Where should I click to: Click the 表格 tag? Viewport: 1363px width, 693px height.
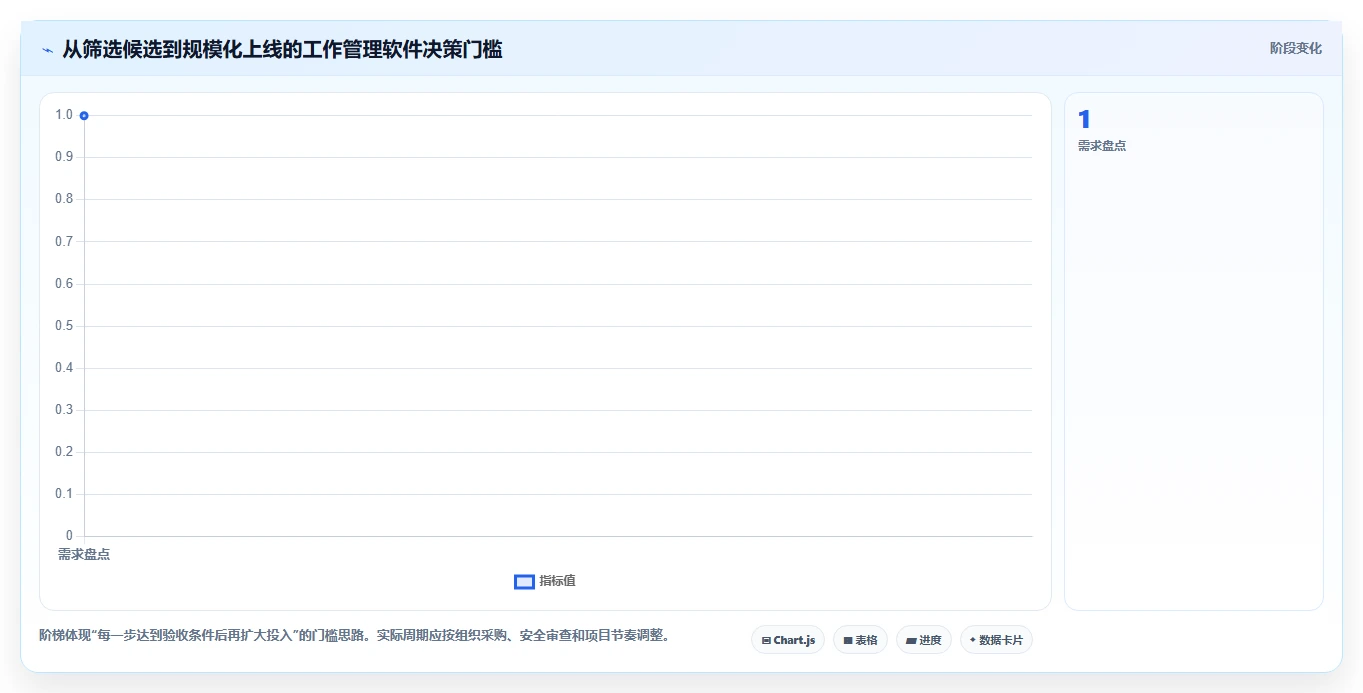coord(860,640)
